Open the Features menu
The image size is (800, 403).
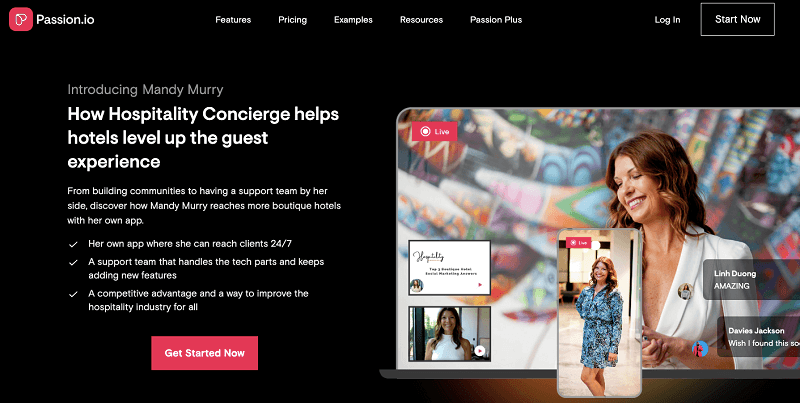point(233,20)
